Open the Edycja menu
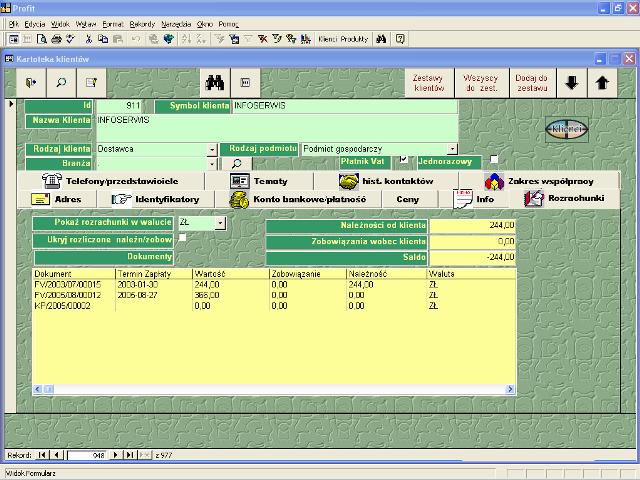This screenshot has width=640, height=480. tap(35, 24)
